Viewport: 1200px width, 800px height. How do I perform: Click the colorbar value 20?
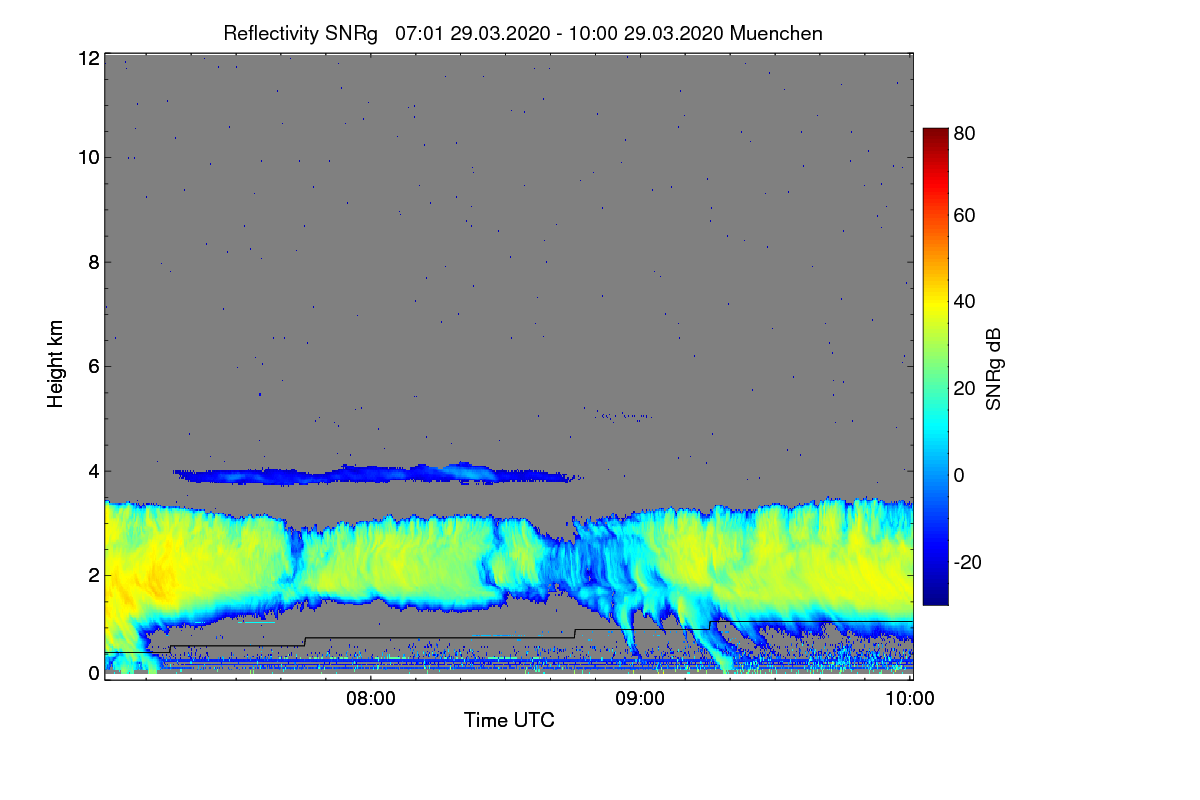[965, 389]
